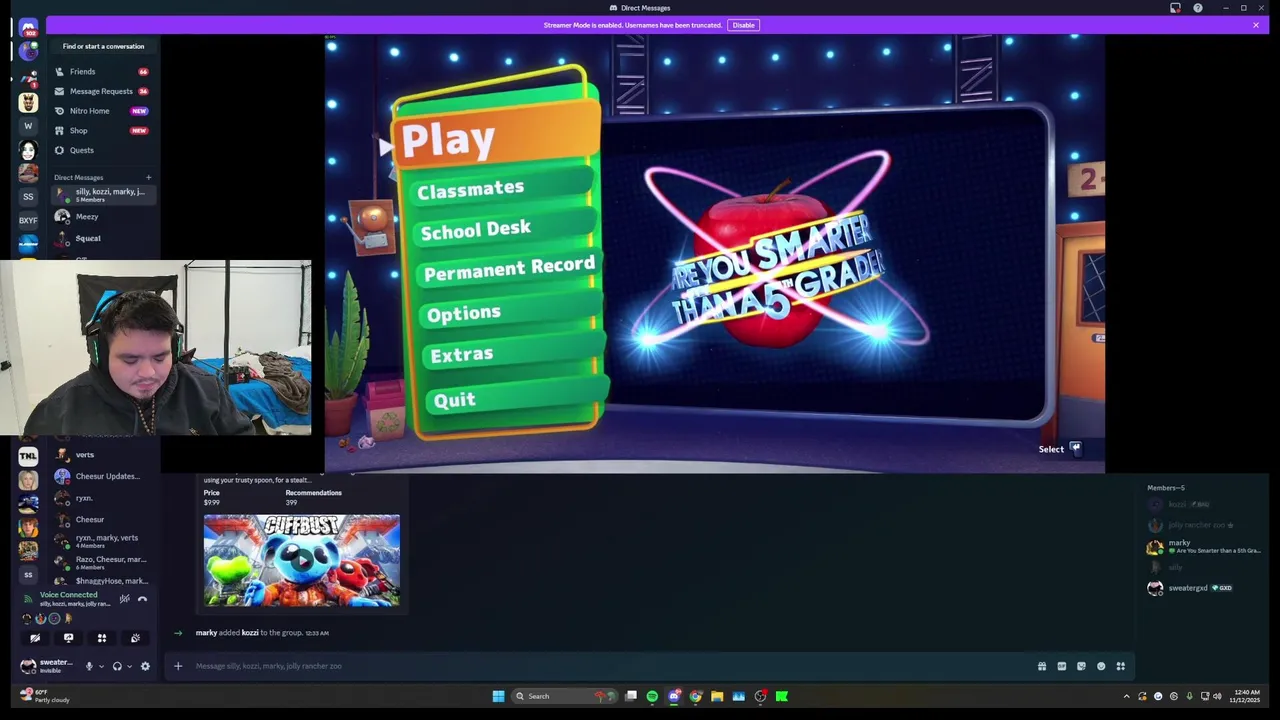Image resolution: width=1280 pixels, height=720 pixels.
Task: Focus the message input field
Action: point(610,666)
